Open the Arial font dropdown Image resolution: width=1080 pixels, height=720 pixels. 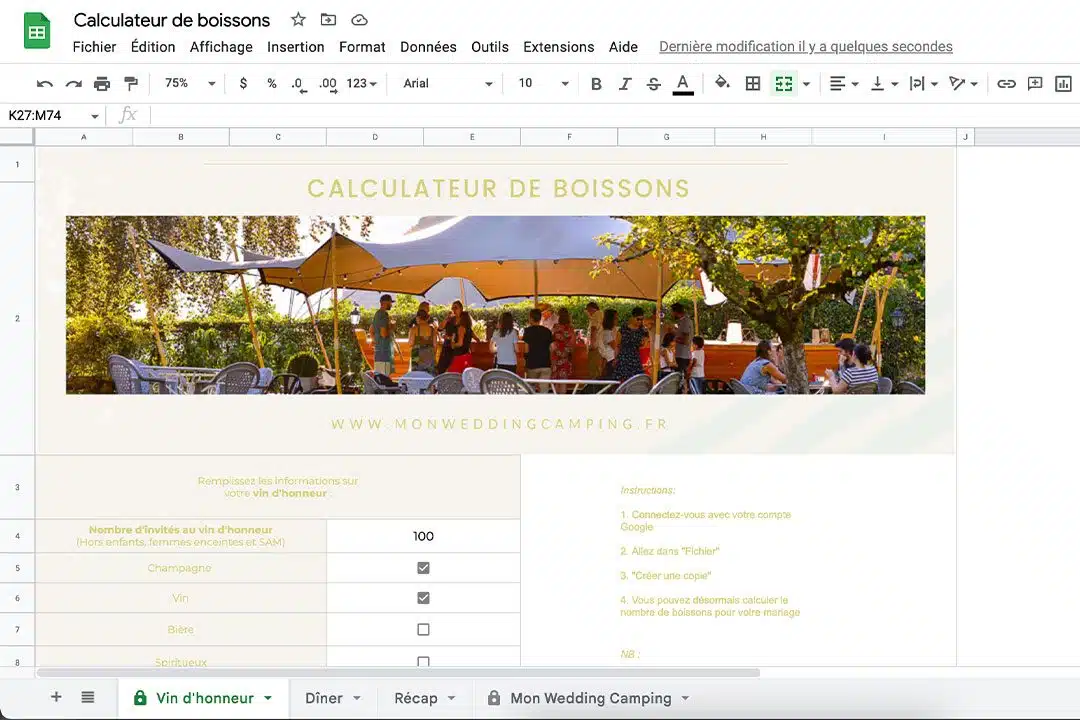pos(448,83)
